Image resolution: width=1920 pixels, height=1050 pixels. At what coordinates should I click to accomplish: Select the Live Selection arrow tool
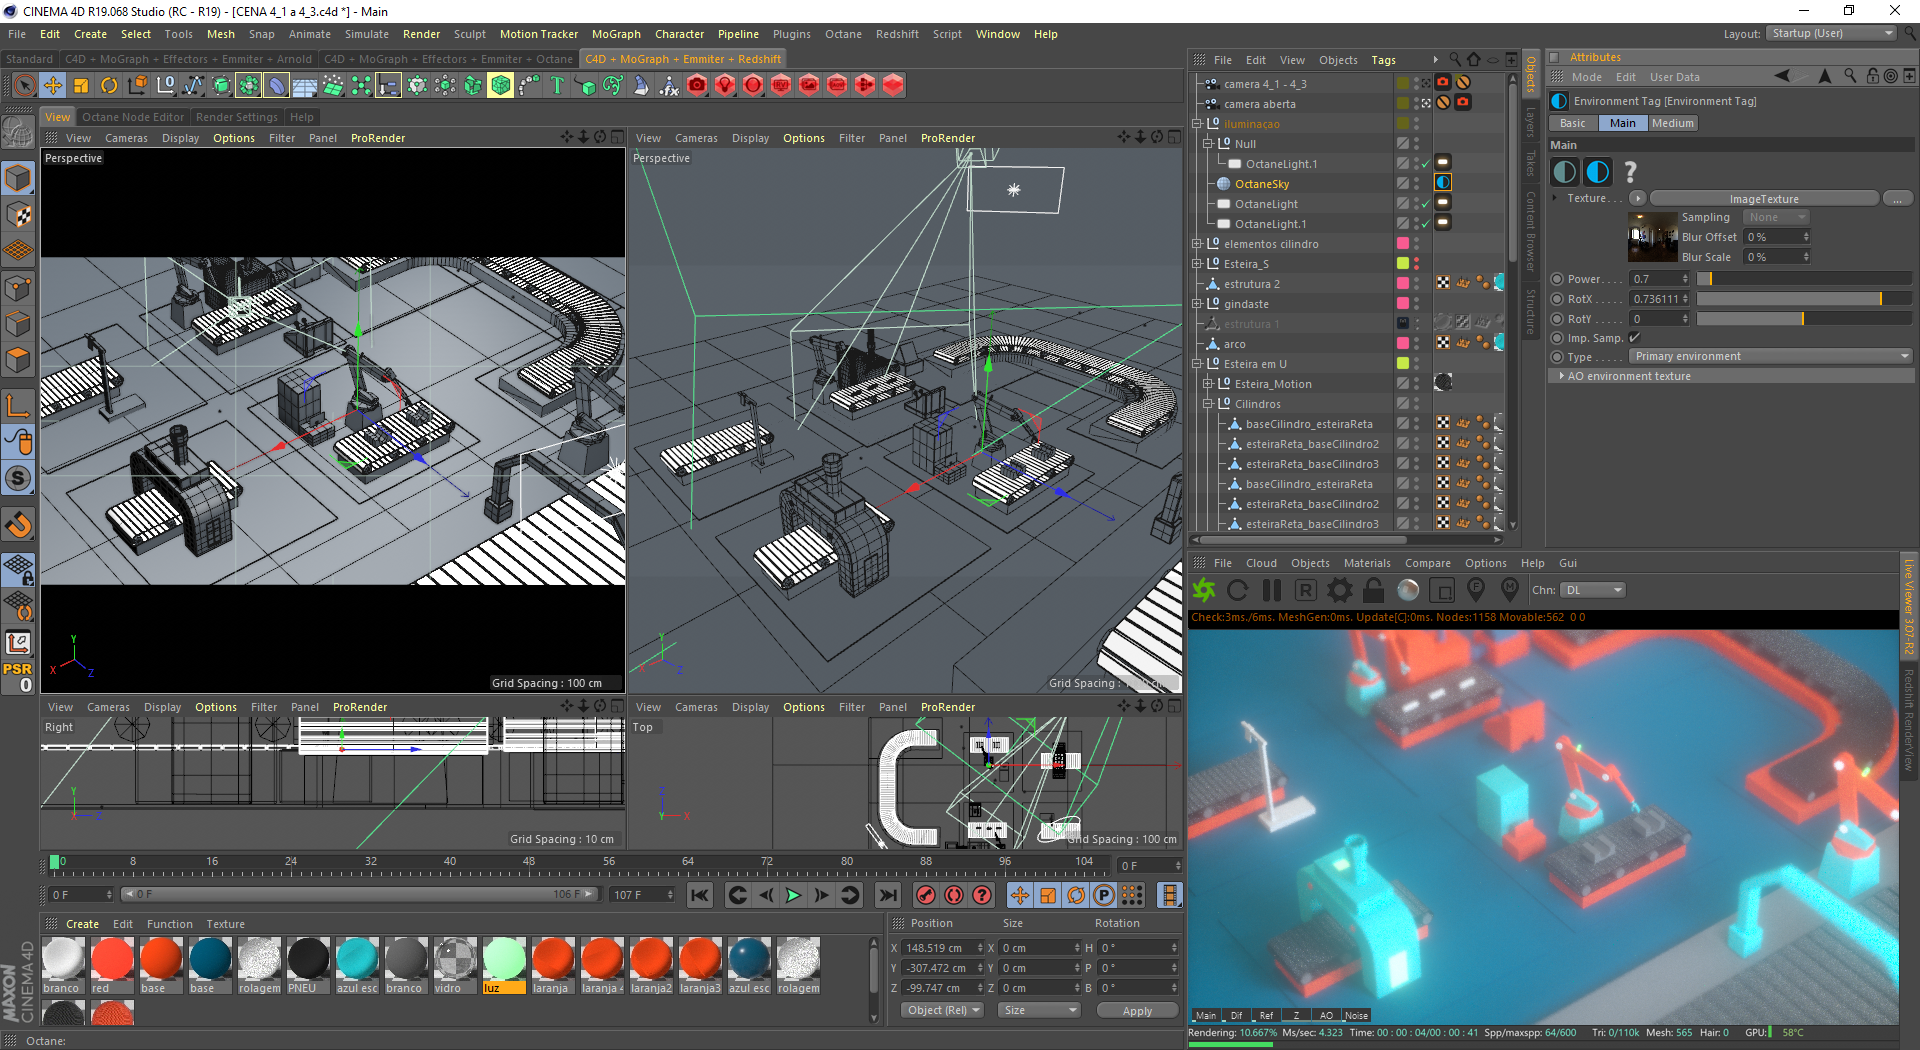(25, 86)
